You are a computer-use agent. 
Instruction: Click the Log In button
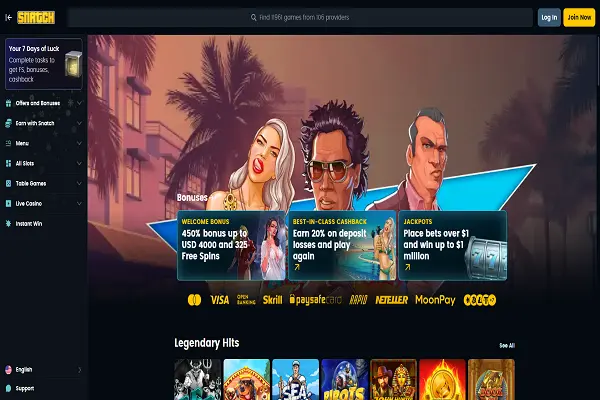point(549,17)
